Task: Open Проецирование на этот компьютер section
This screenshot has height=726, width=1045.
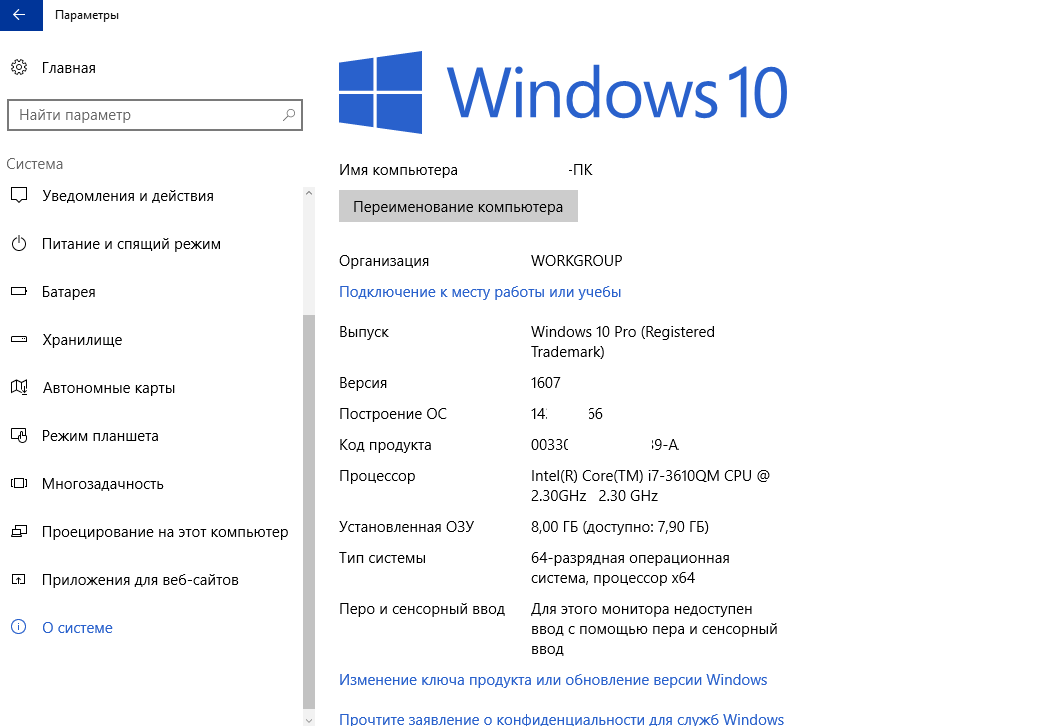Action: (165, 532)
